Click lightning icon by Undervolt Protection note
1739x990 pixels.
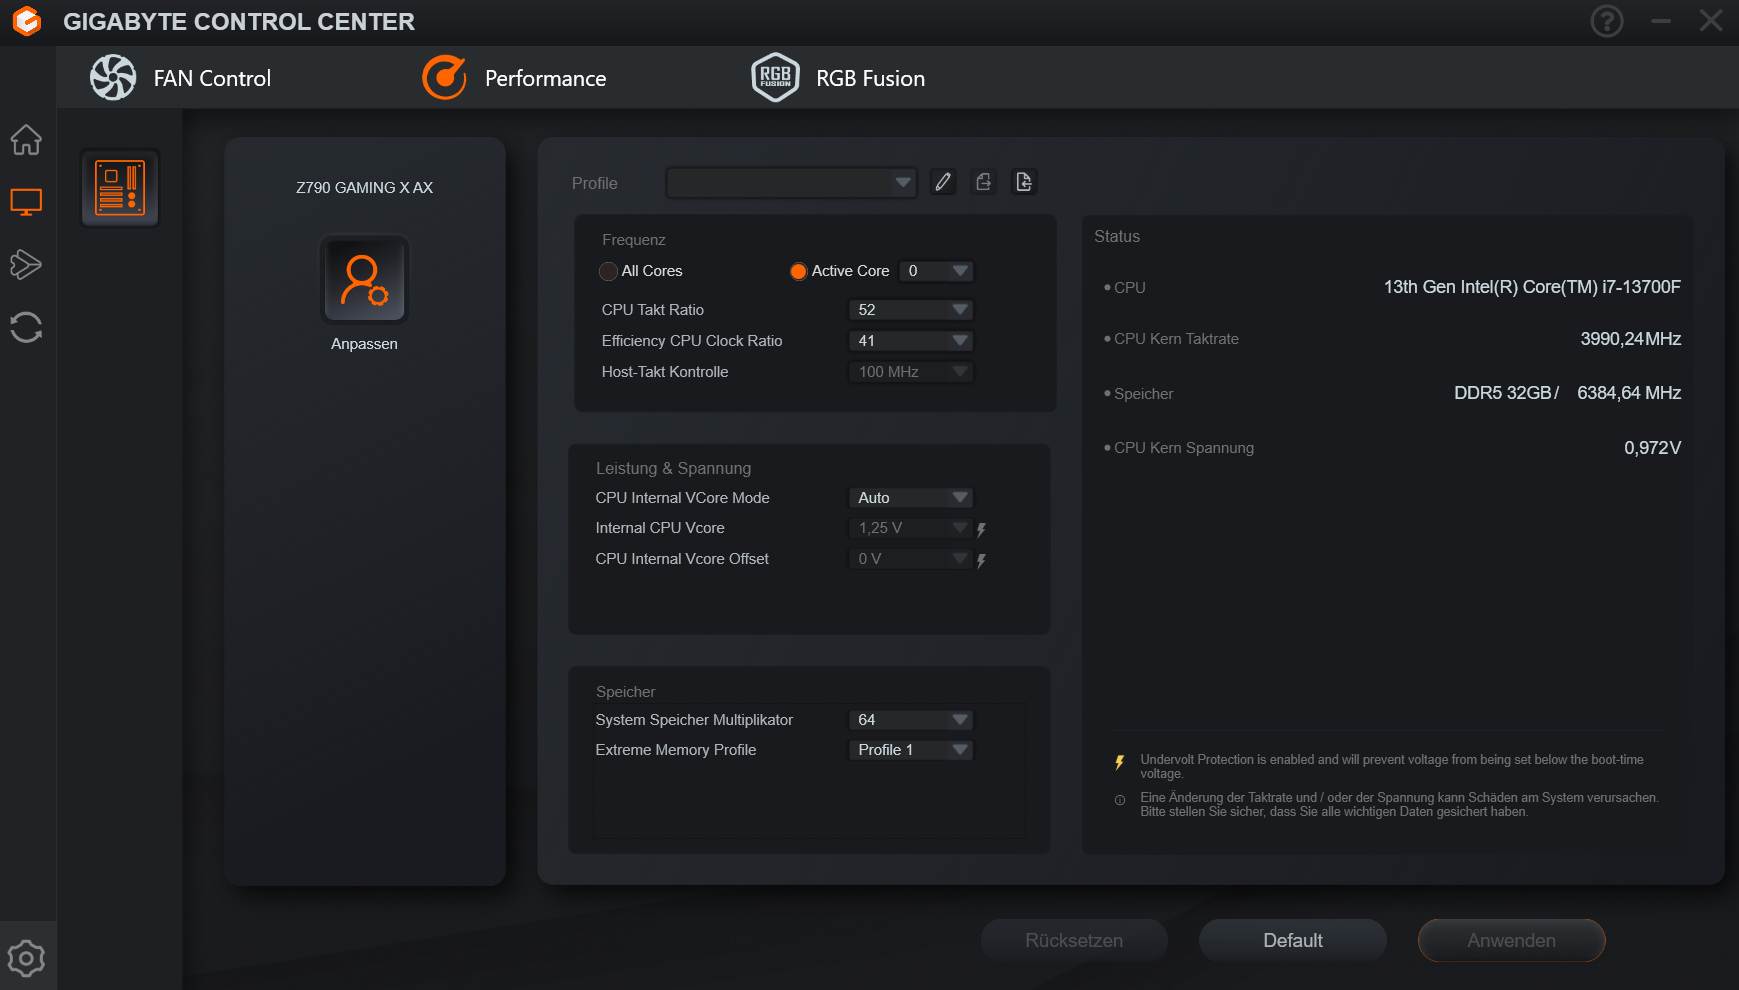pyautogui.click(x=1120, y=763)
